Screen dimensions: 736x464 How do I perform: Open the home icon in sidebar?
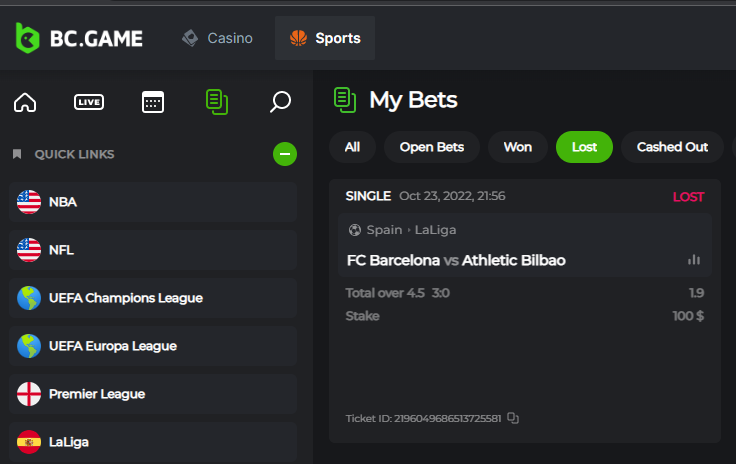(25, 102)
